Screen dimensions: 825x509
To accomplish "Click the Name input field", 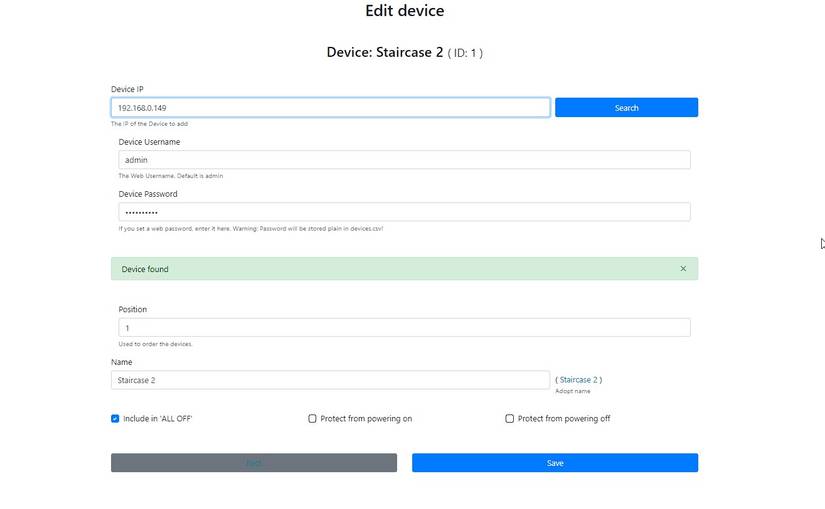I will click(330, 380).
